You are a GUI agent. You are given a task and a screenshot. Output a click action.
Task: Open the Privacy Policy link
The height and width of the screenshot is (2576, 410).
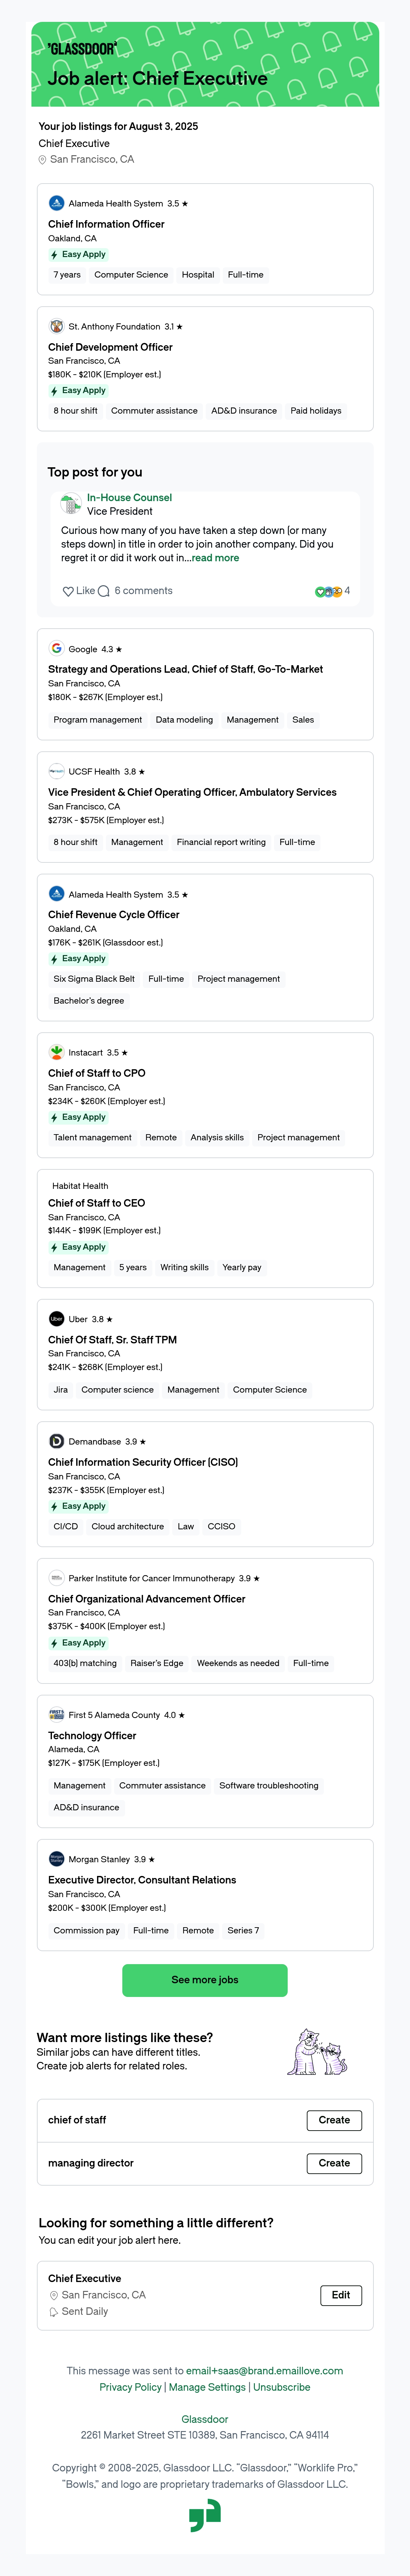(130, 2387)
